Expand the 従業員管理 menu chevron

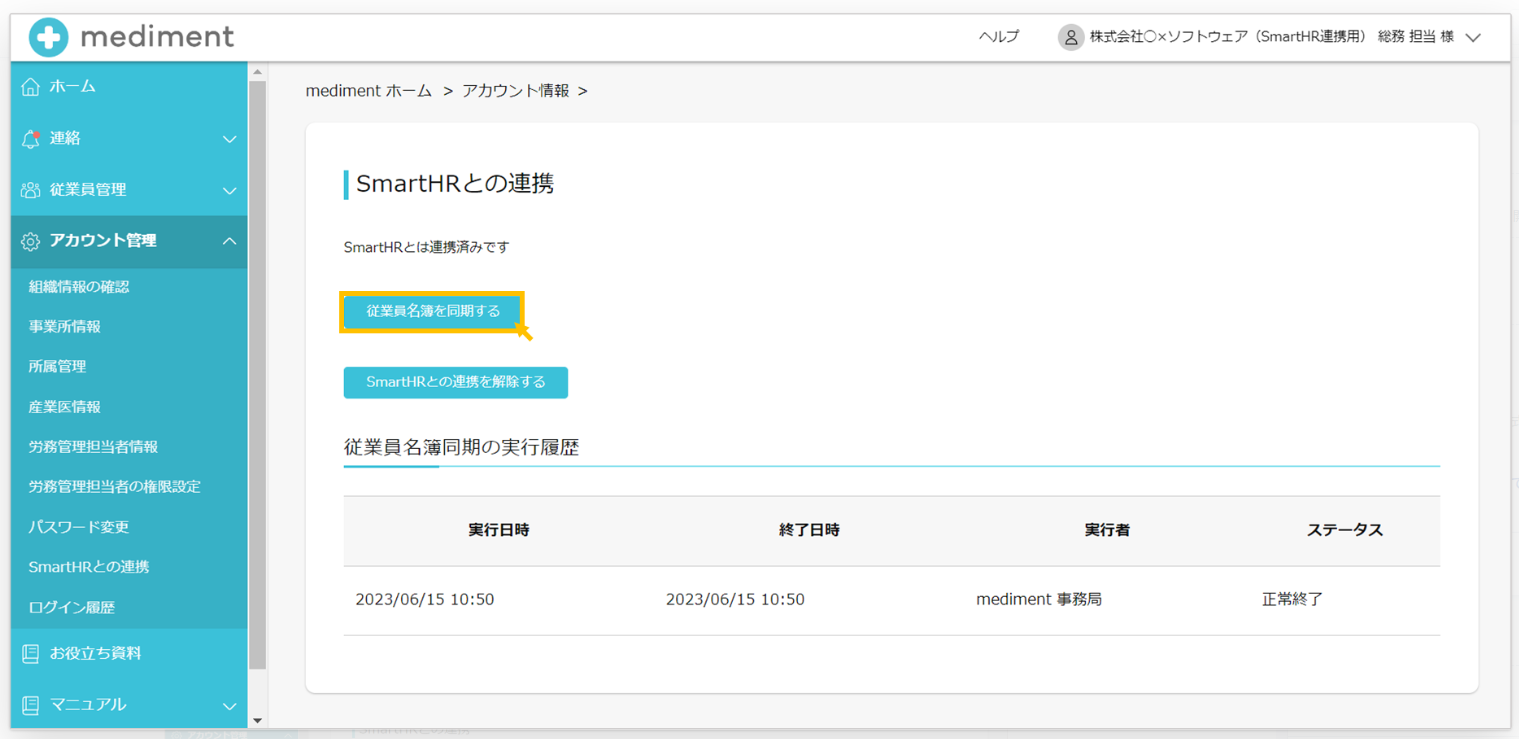(x=229, y=190)
